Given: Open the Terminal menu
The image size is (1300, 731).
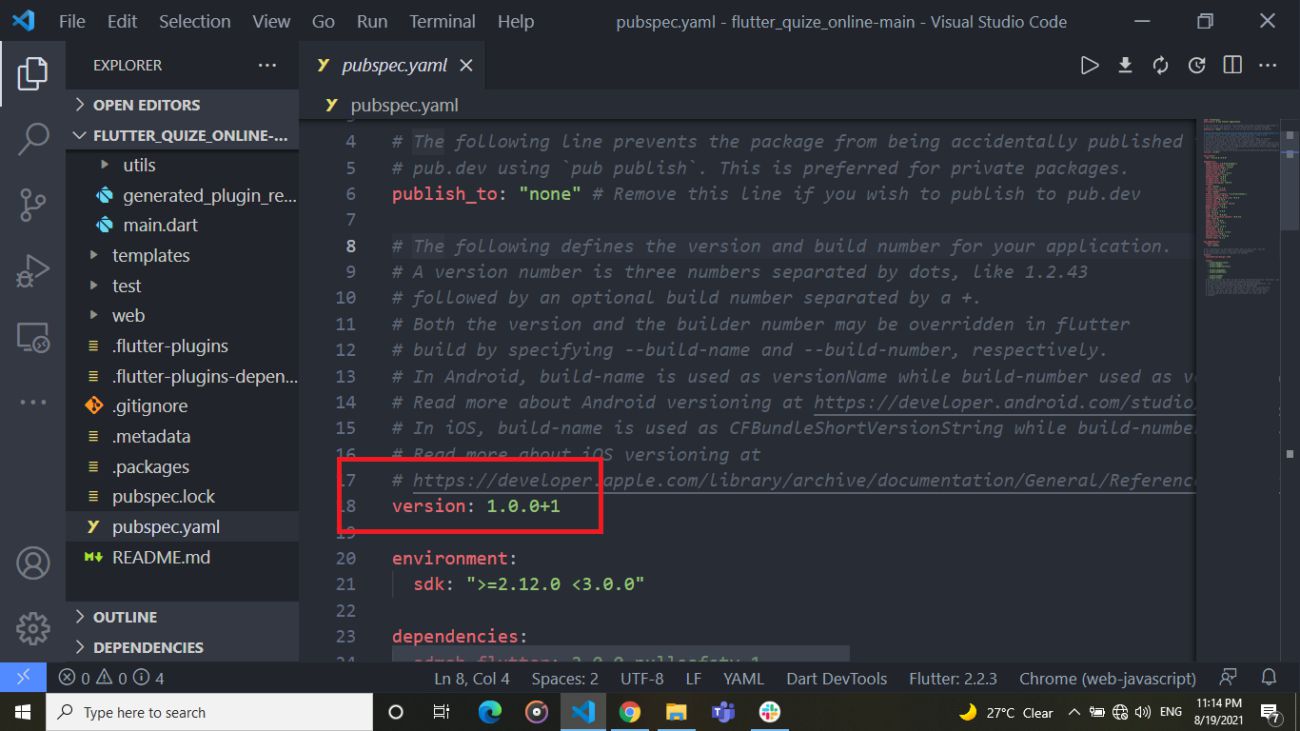Looking at the screenshot, I should click(442, 21).
